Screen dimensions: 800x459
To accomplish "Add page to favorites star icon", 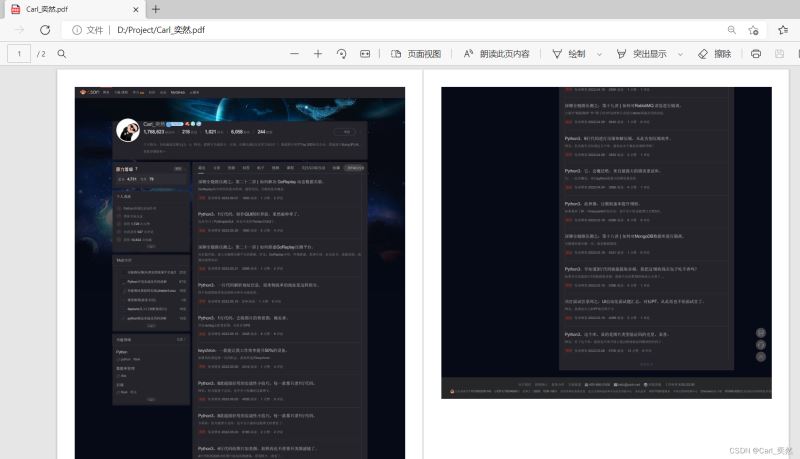I will tap(753, 30).
